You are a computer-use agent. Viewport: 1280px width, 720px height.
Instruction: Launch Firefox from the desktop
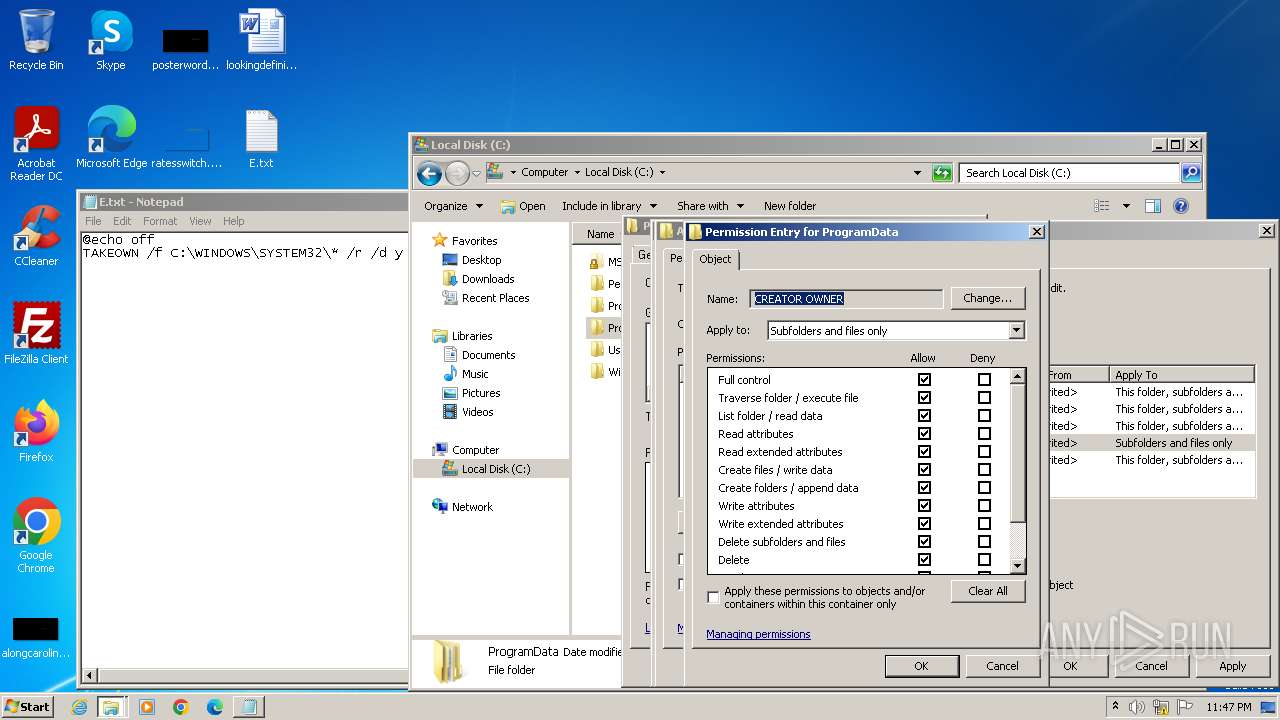click(36, 431)
